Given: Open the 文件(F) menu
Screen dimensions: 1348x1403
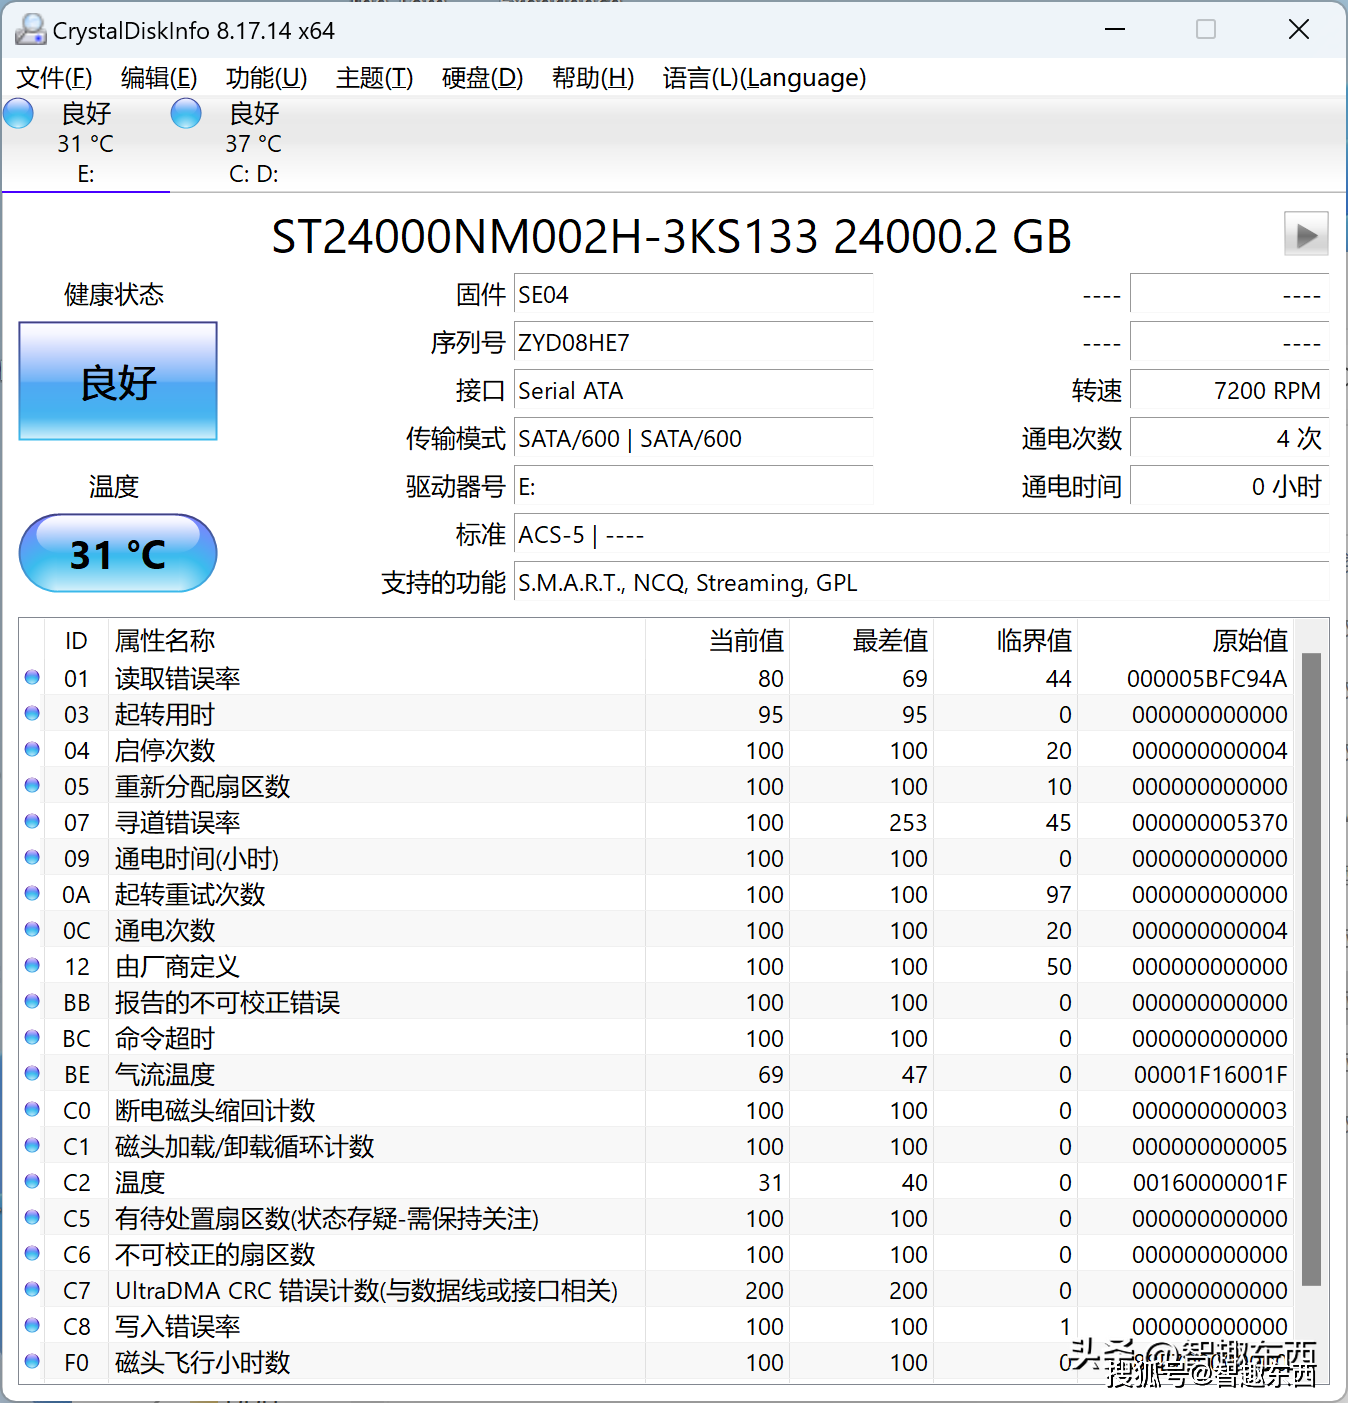Looking at the screenshot, I should click(x=54, y=78).
